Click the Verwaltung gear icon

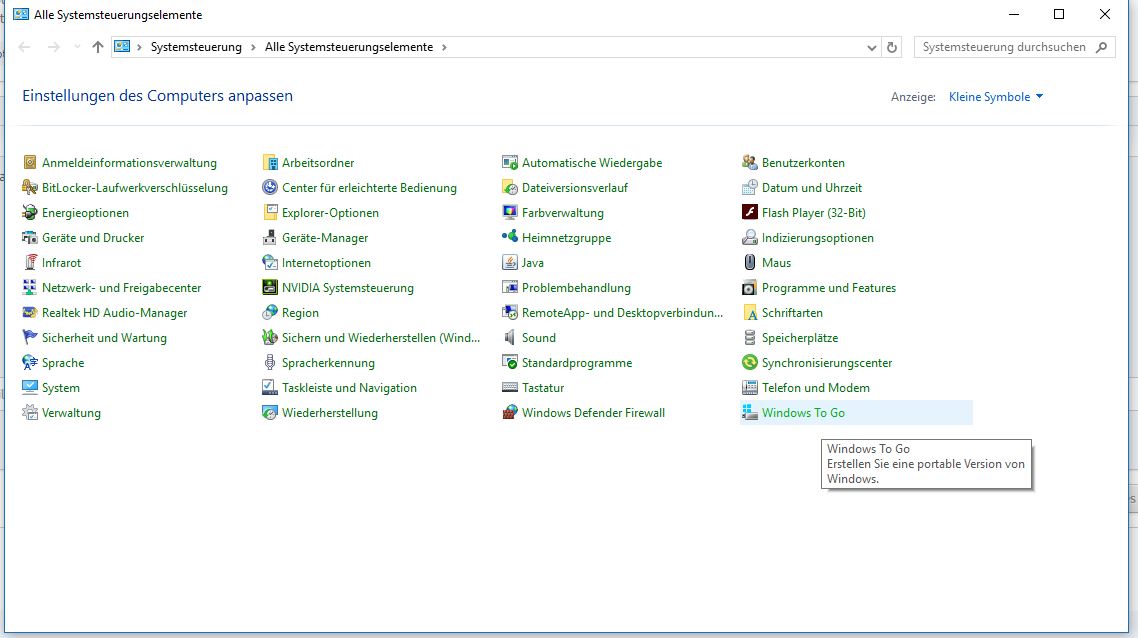coord(30,413)
